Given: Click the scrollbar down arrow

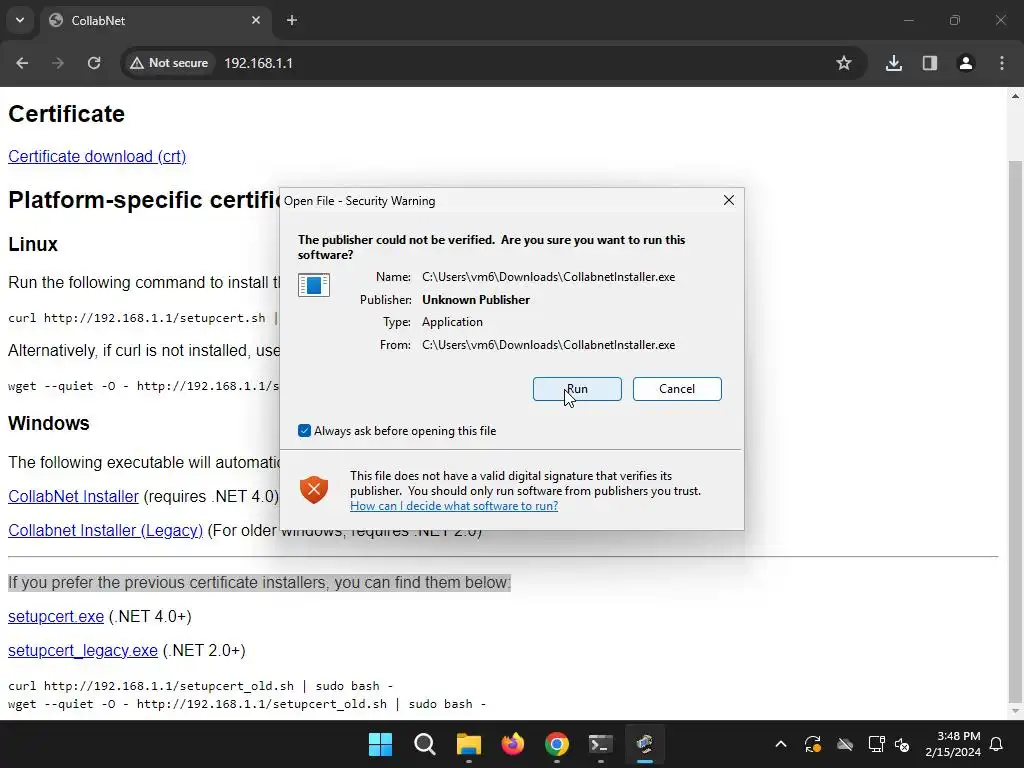Looking at the screenshot, I should pos(1015,711).
